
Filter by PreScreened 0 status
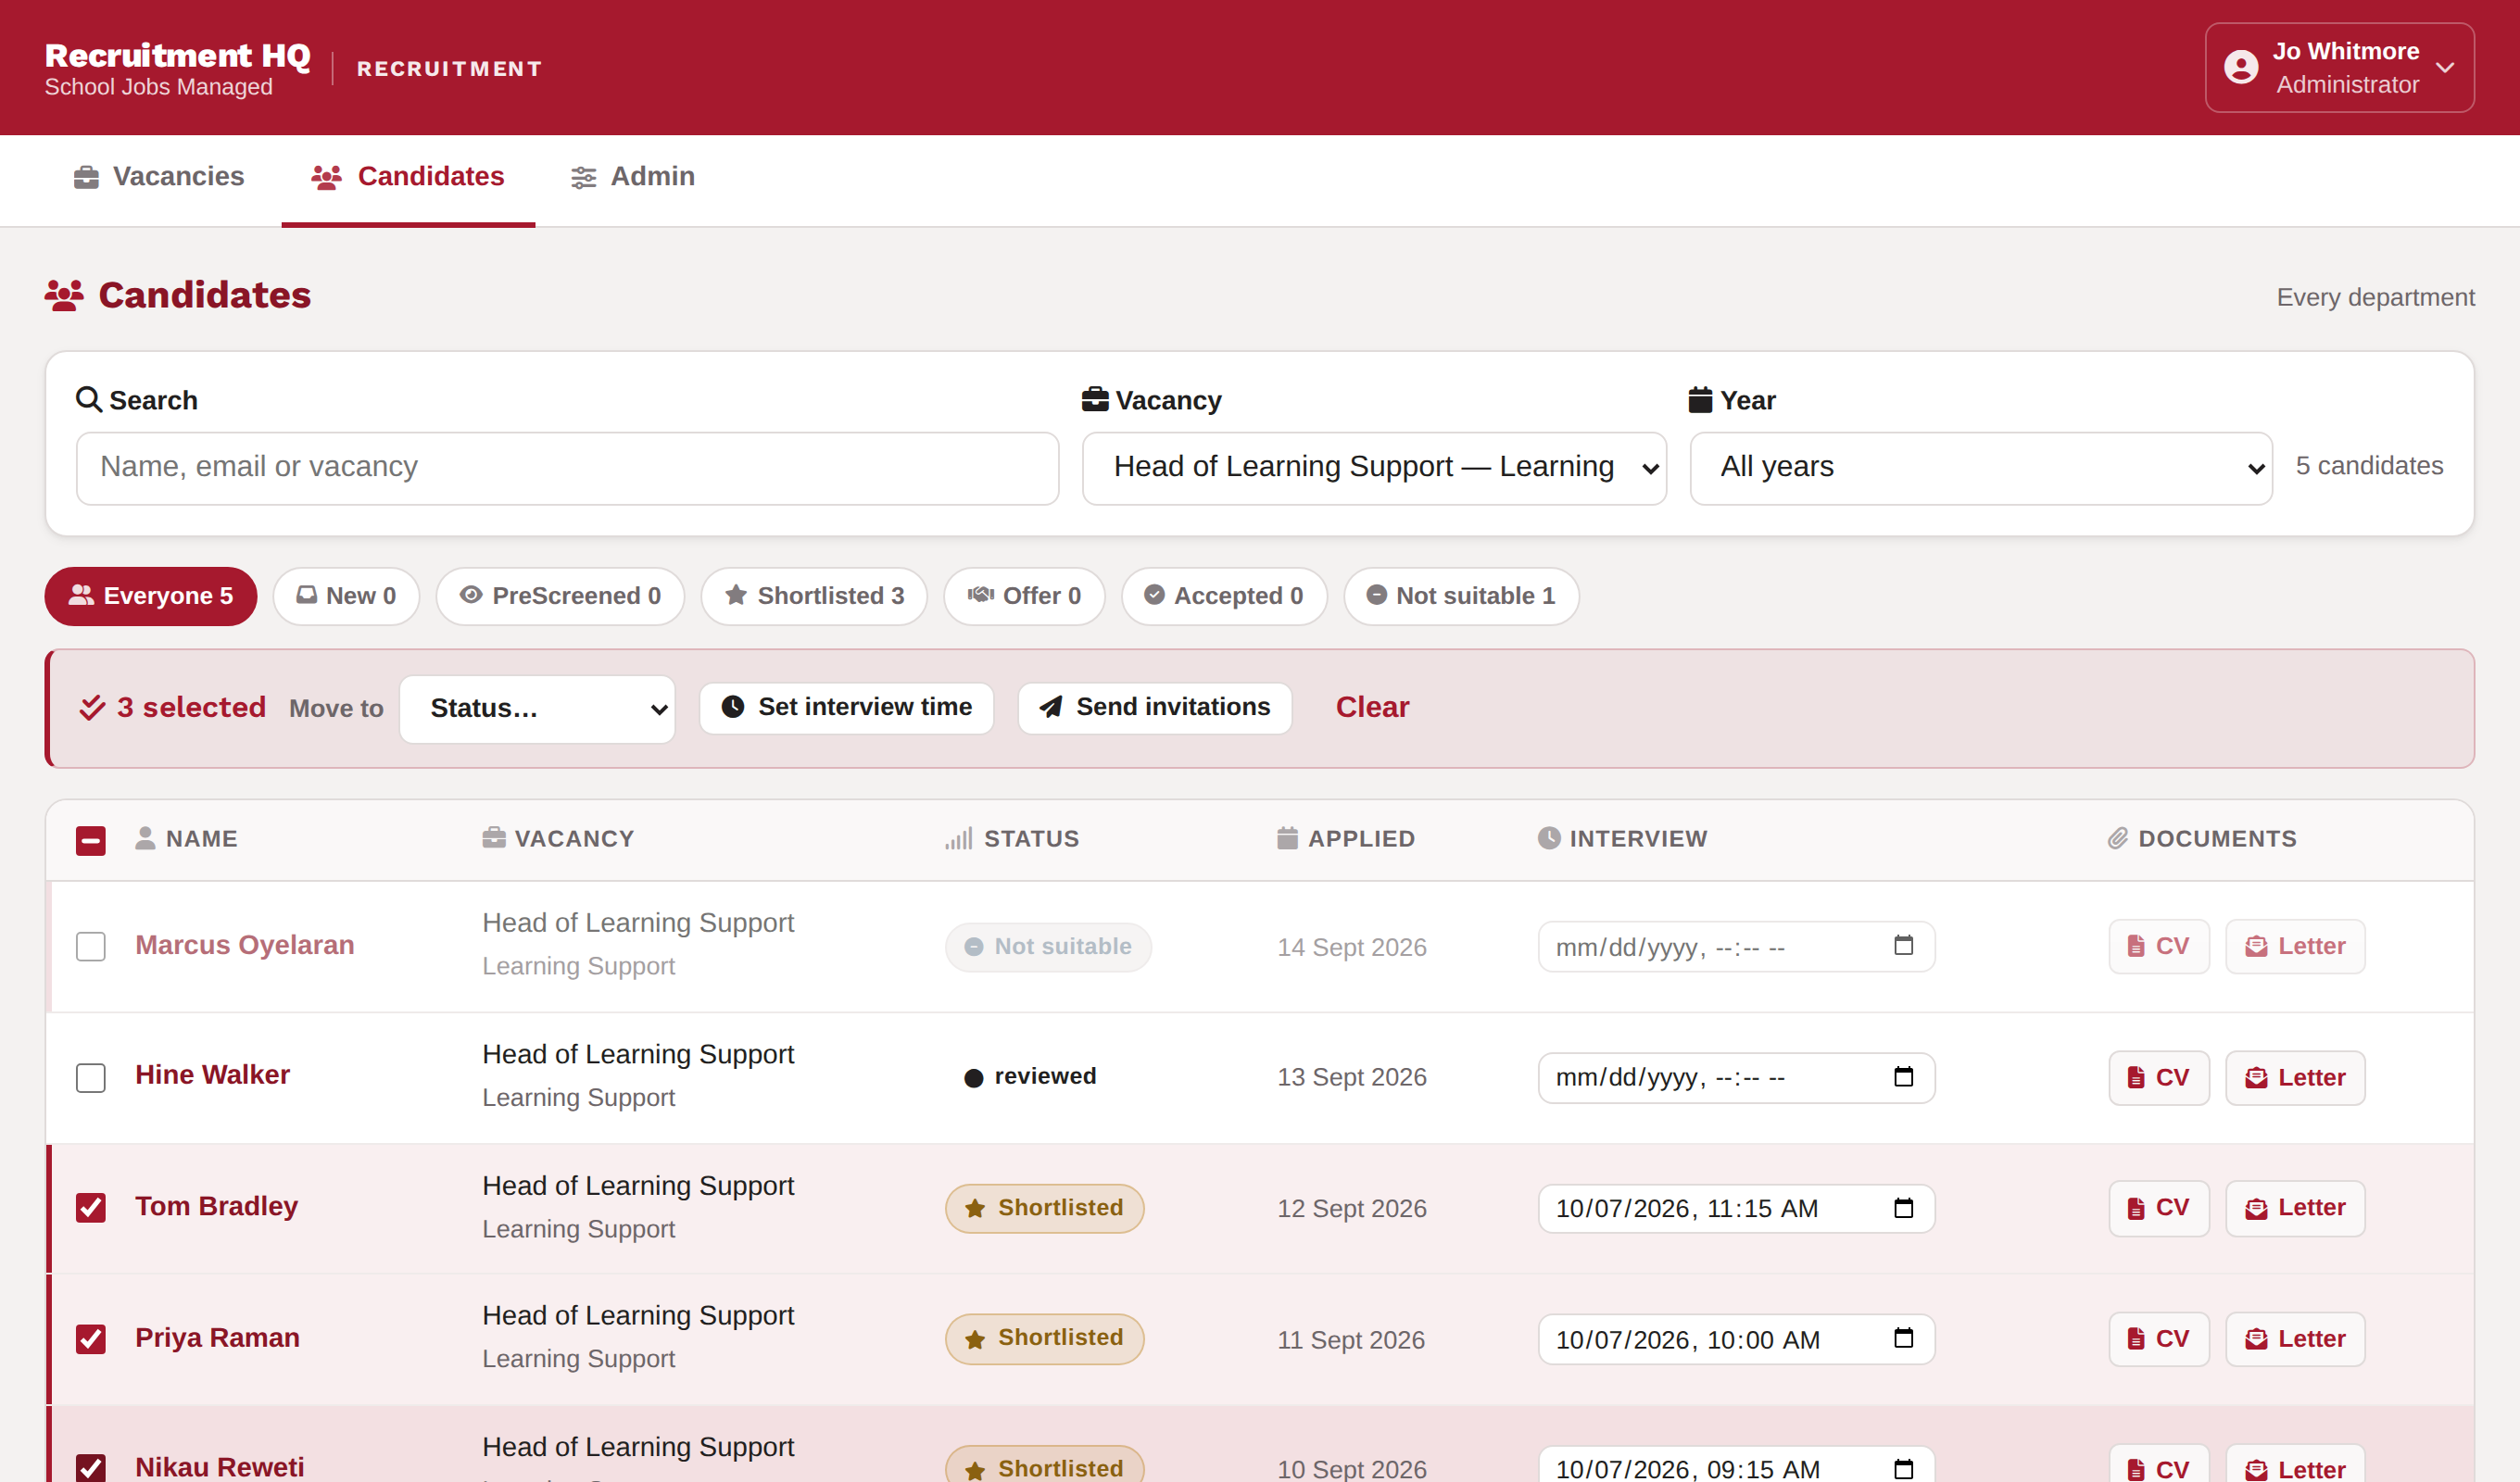(x=560, y=596)
